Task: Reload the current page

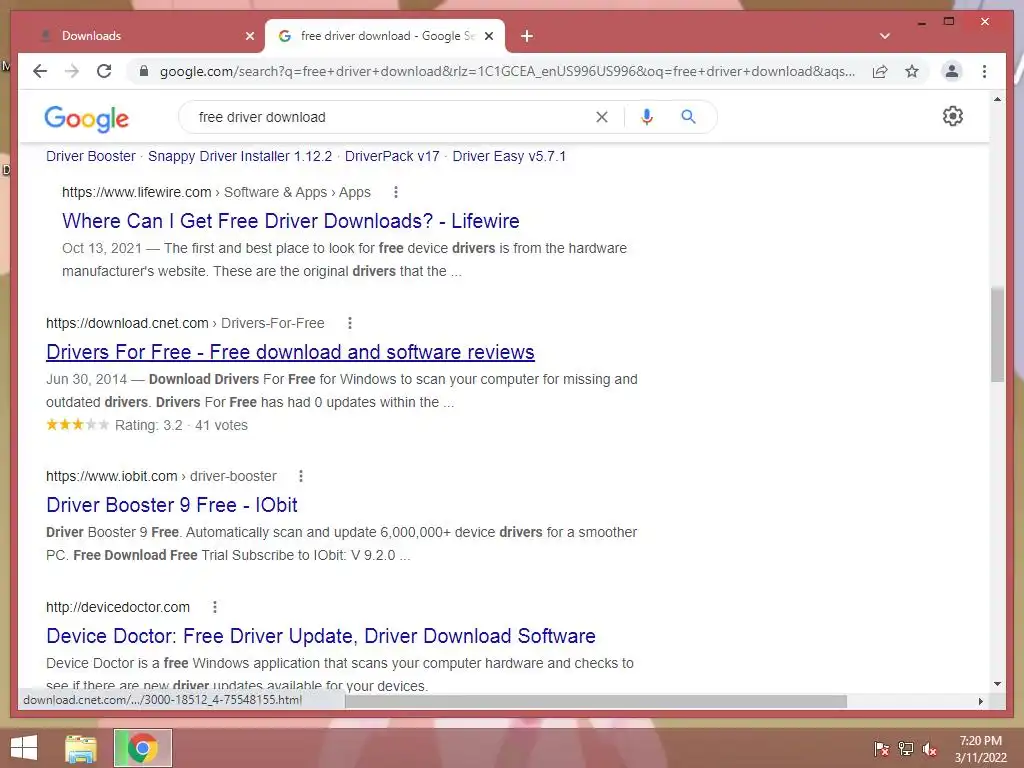Action: coord(104,71)
